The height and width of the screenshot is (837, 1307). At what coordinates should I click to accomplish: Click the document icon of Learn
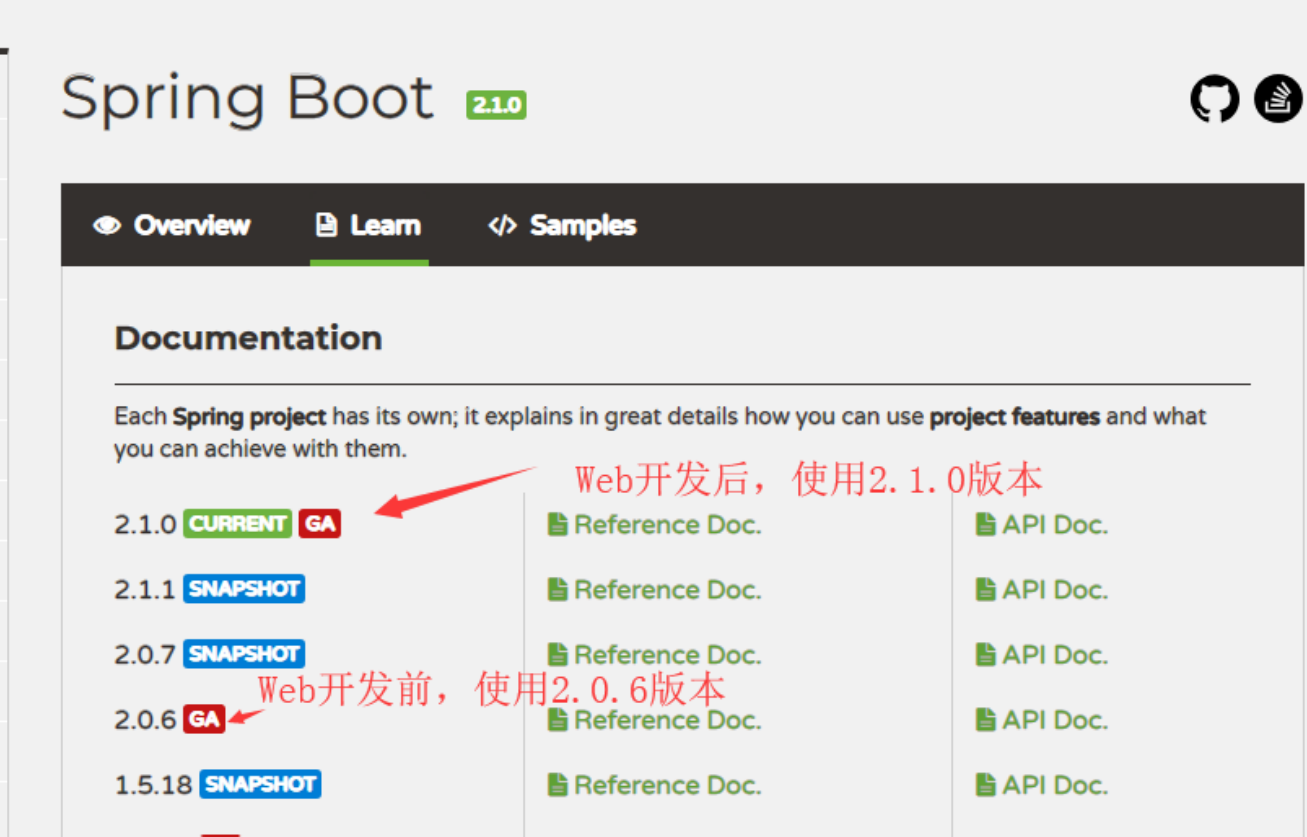click(x=326, y=225)
